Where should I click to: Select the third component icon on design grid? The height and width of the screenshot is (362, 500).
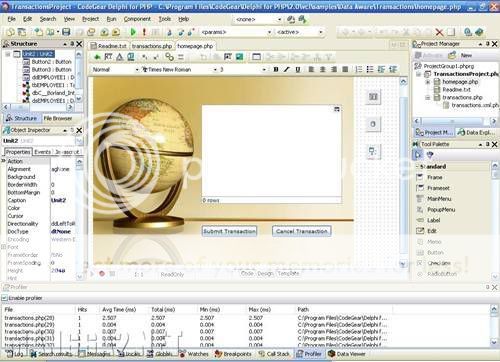pyautogui.click(x=373, y=152)
